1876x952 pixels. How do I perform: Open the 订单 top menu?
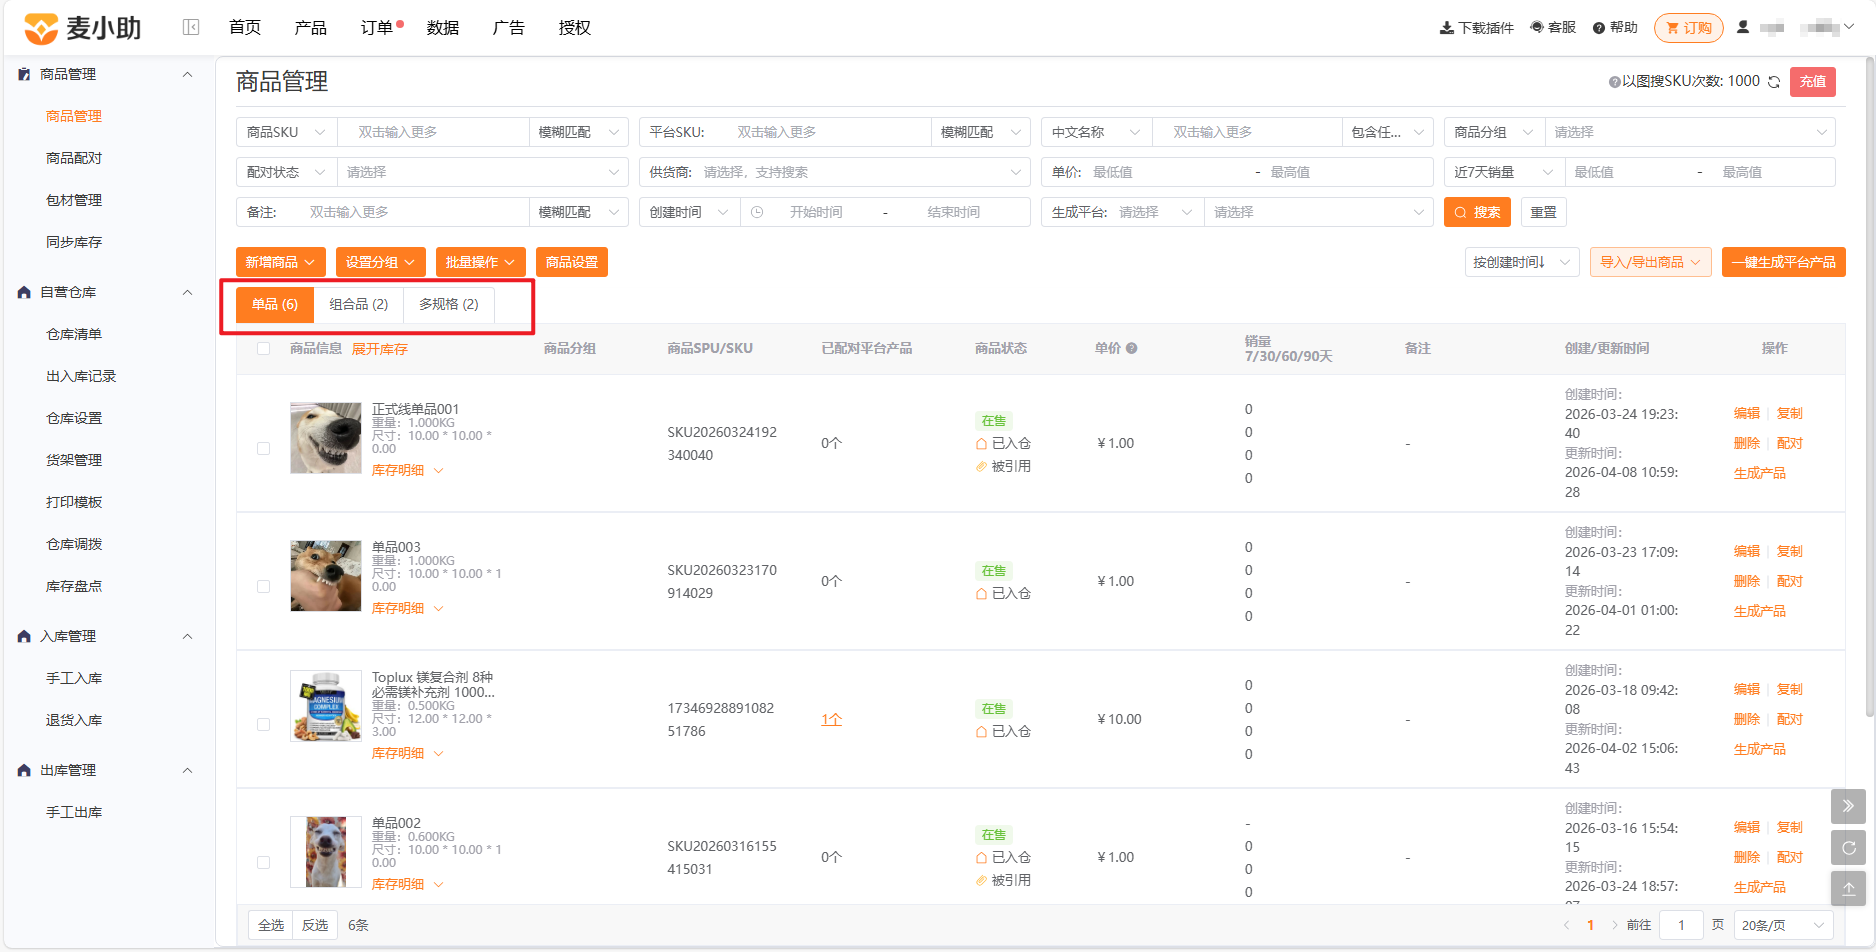click(377, 28)
